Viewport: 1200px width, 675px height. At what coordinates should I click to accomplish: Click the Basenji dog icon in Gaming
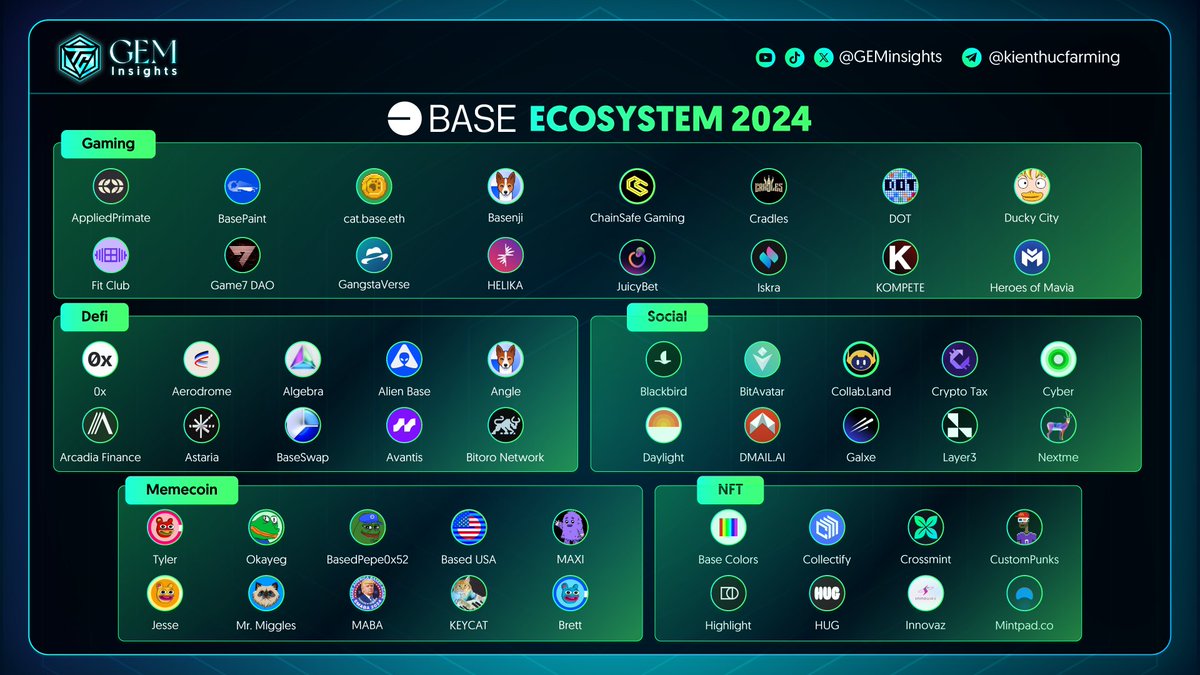505,186
